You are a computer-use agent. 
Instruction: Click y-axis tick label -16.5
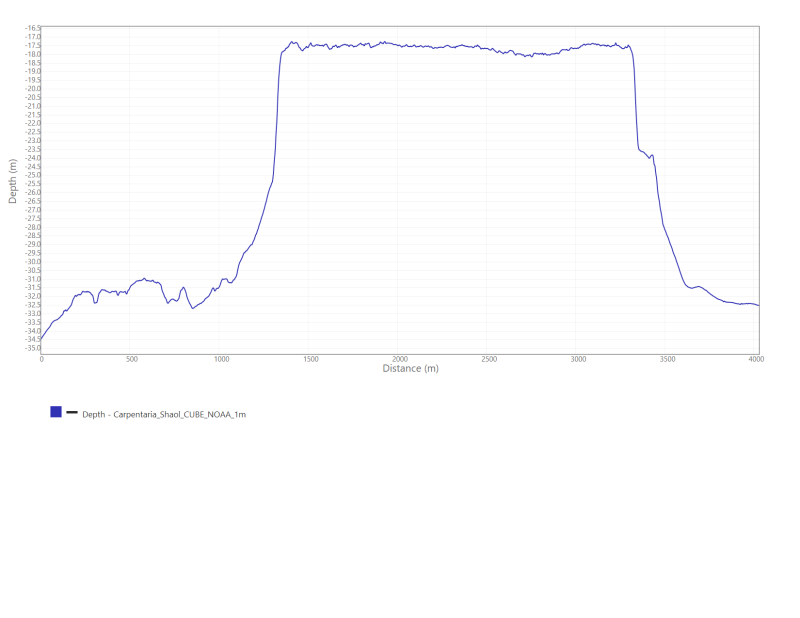pyautogui.click(x=32, y=28)
